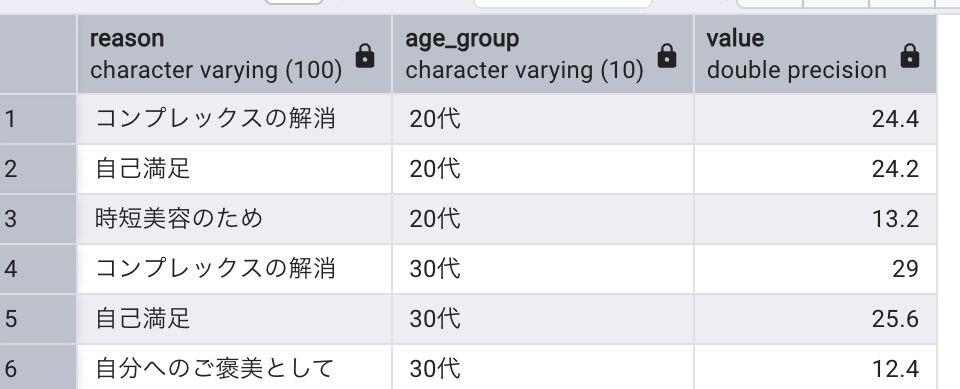960x389 pixels.
Task: Click the 30代 cell in row 5
Action: click(543, 319)
